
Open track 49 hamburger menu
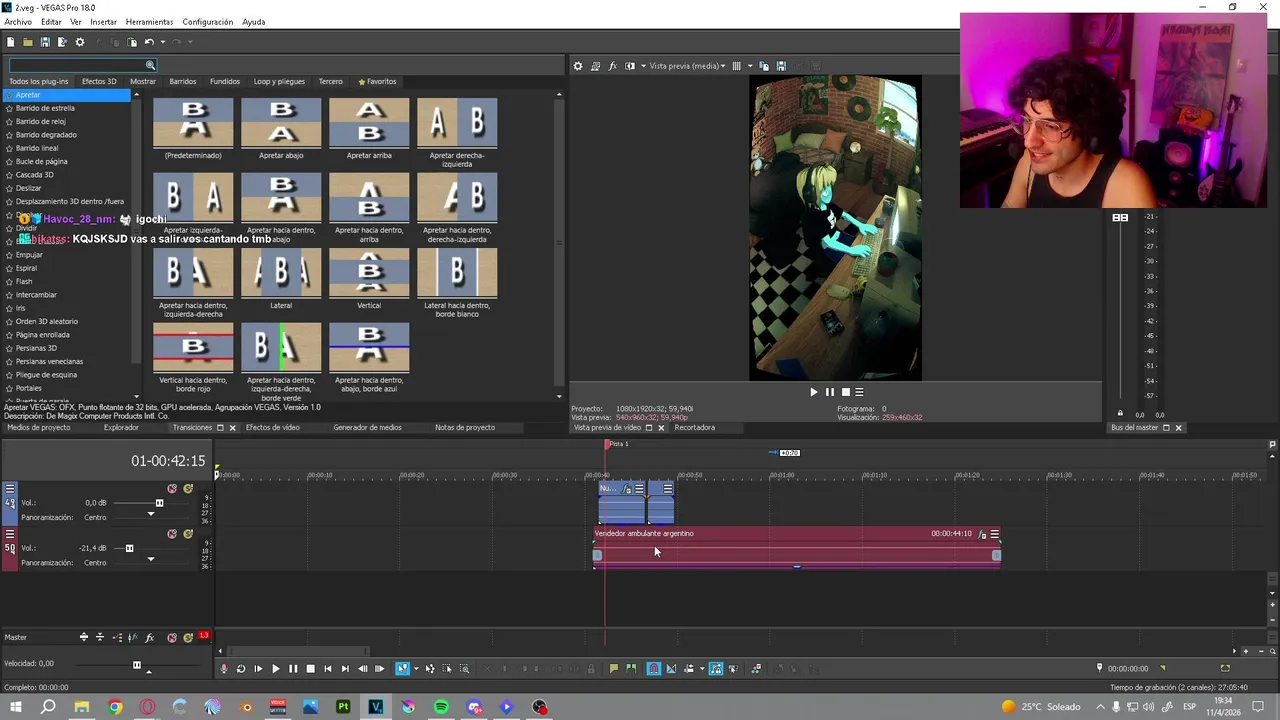(x=10, y=489)
